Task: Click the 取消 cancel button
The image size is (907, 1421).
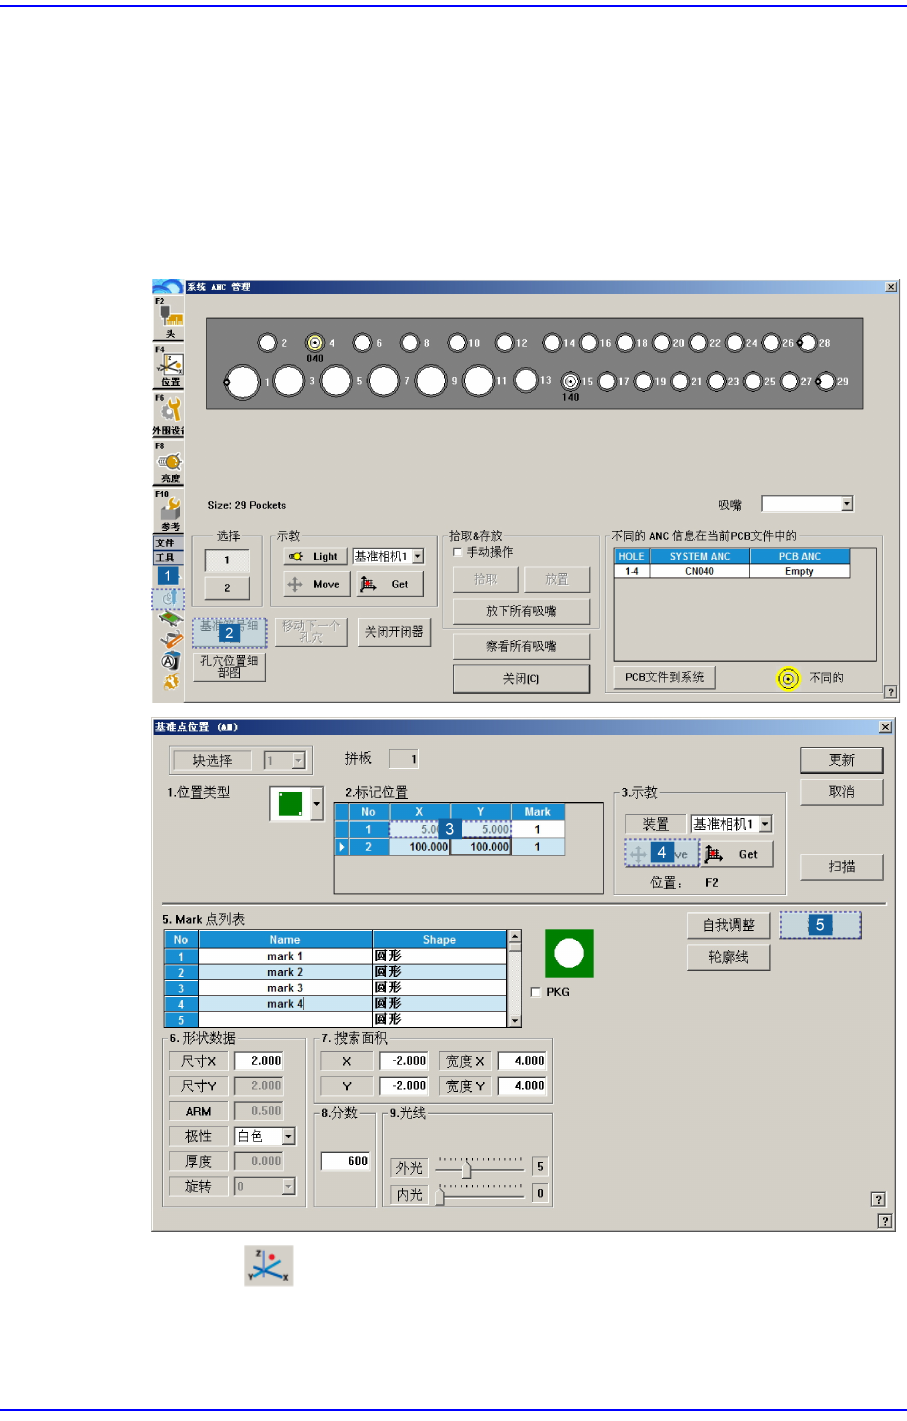Action: pyautogui.click(x=842, y=792)
